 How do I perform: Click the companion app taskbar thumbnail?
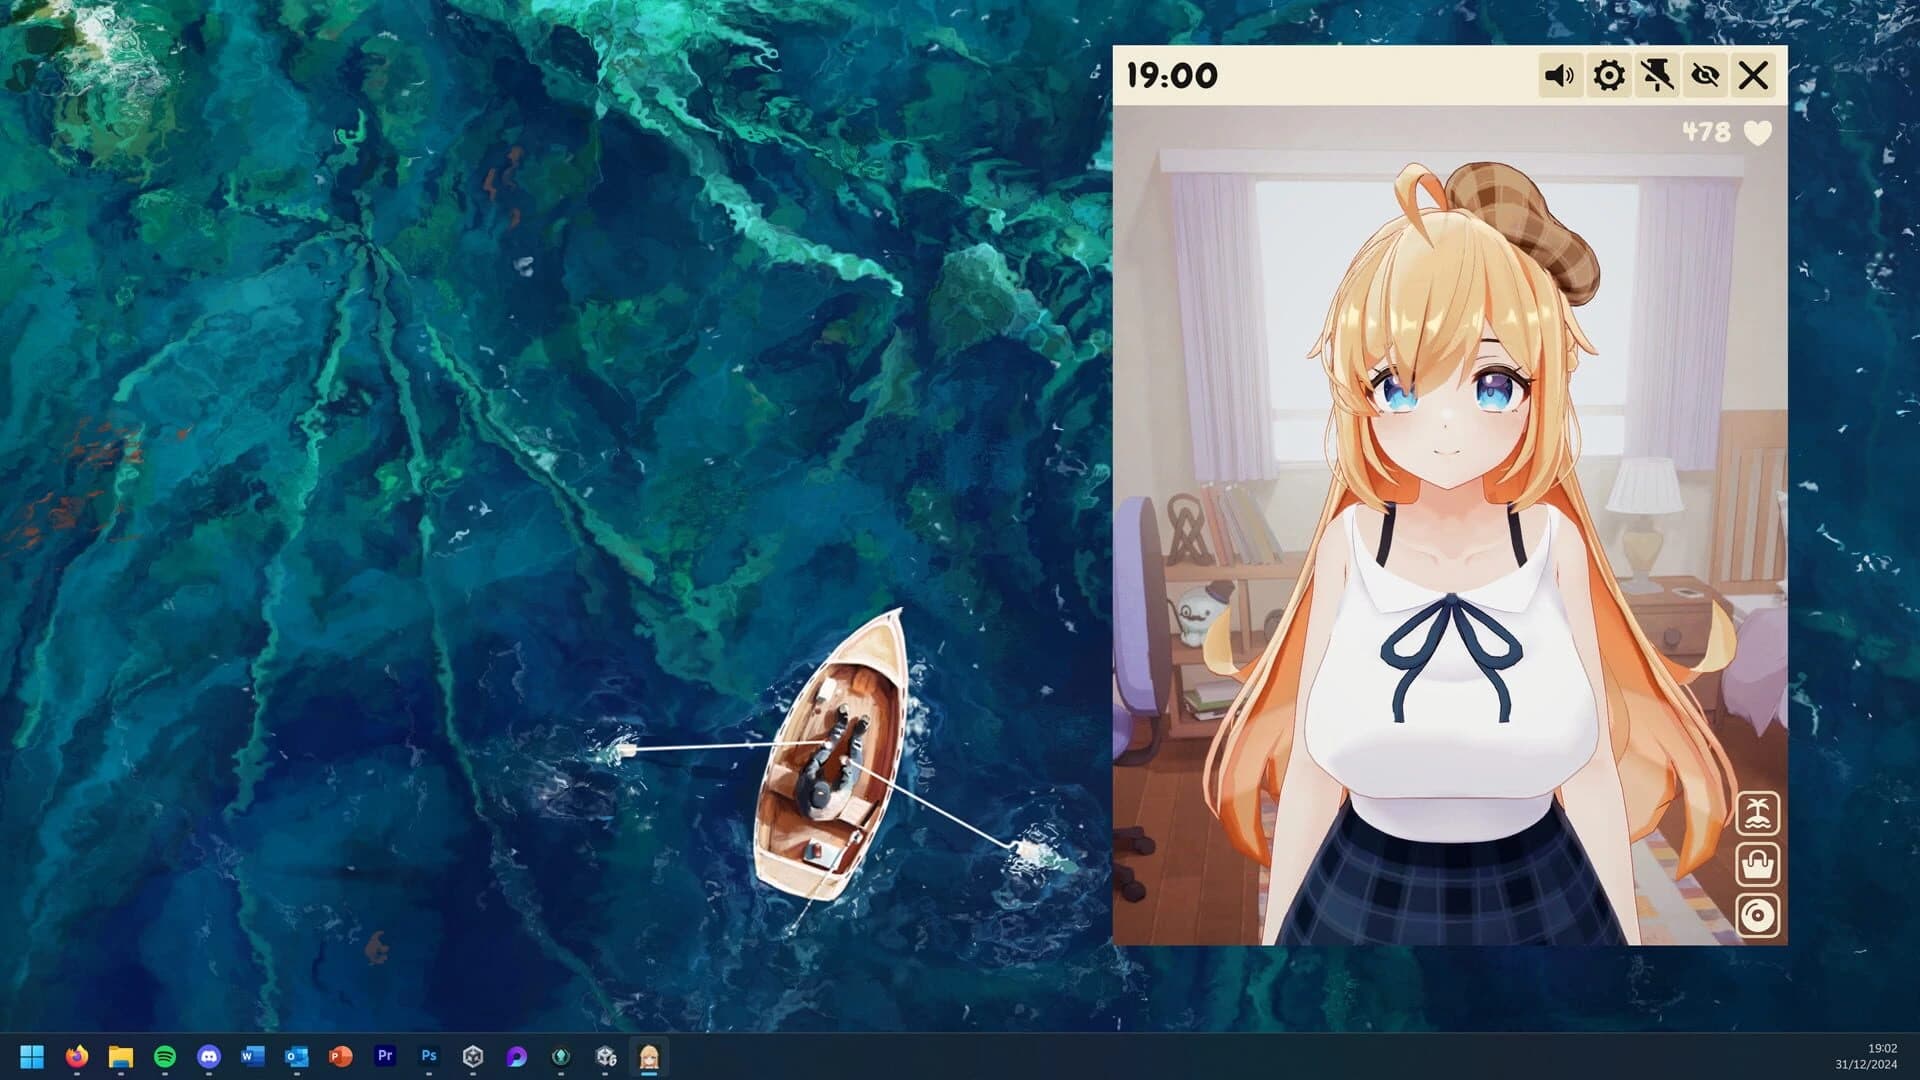tap(648, 1055)
